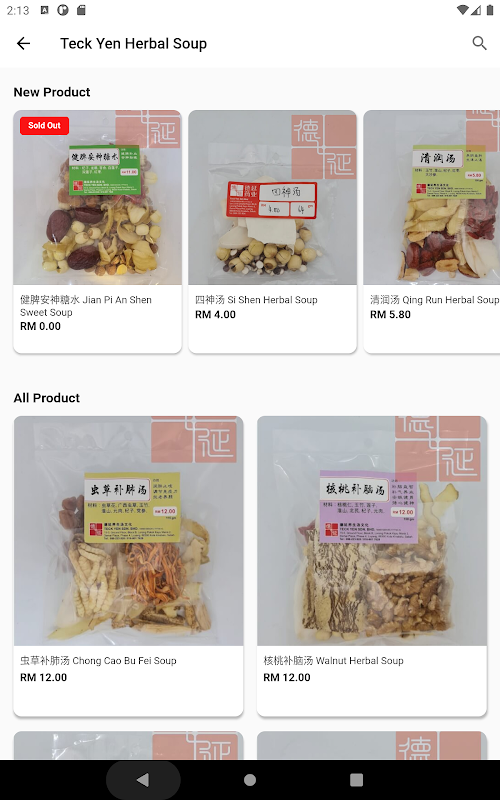Open the partially visible bottom-left product card
Screen dimensions: 500x800
129,745
